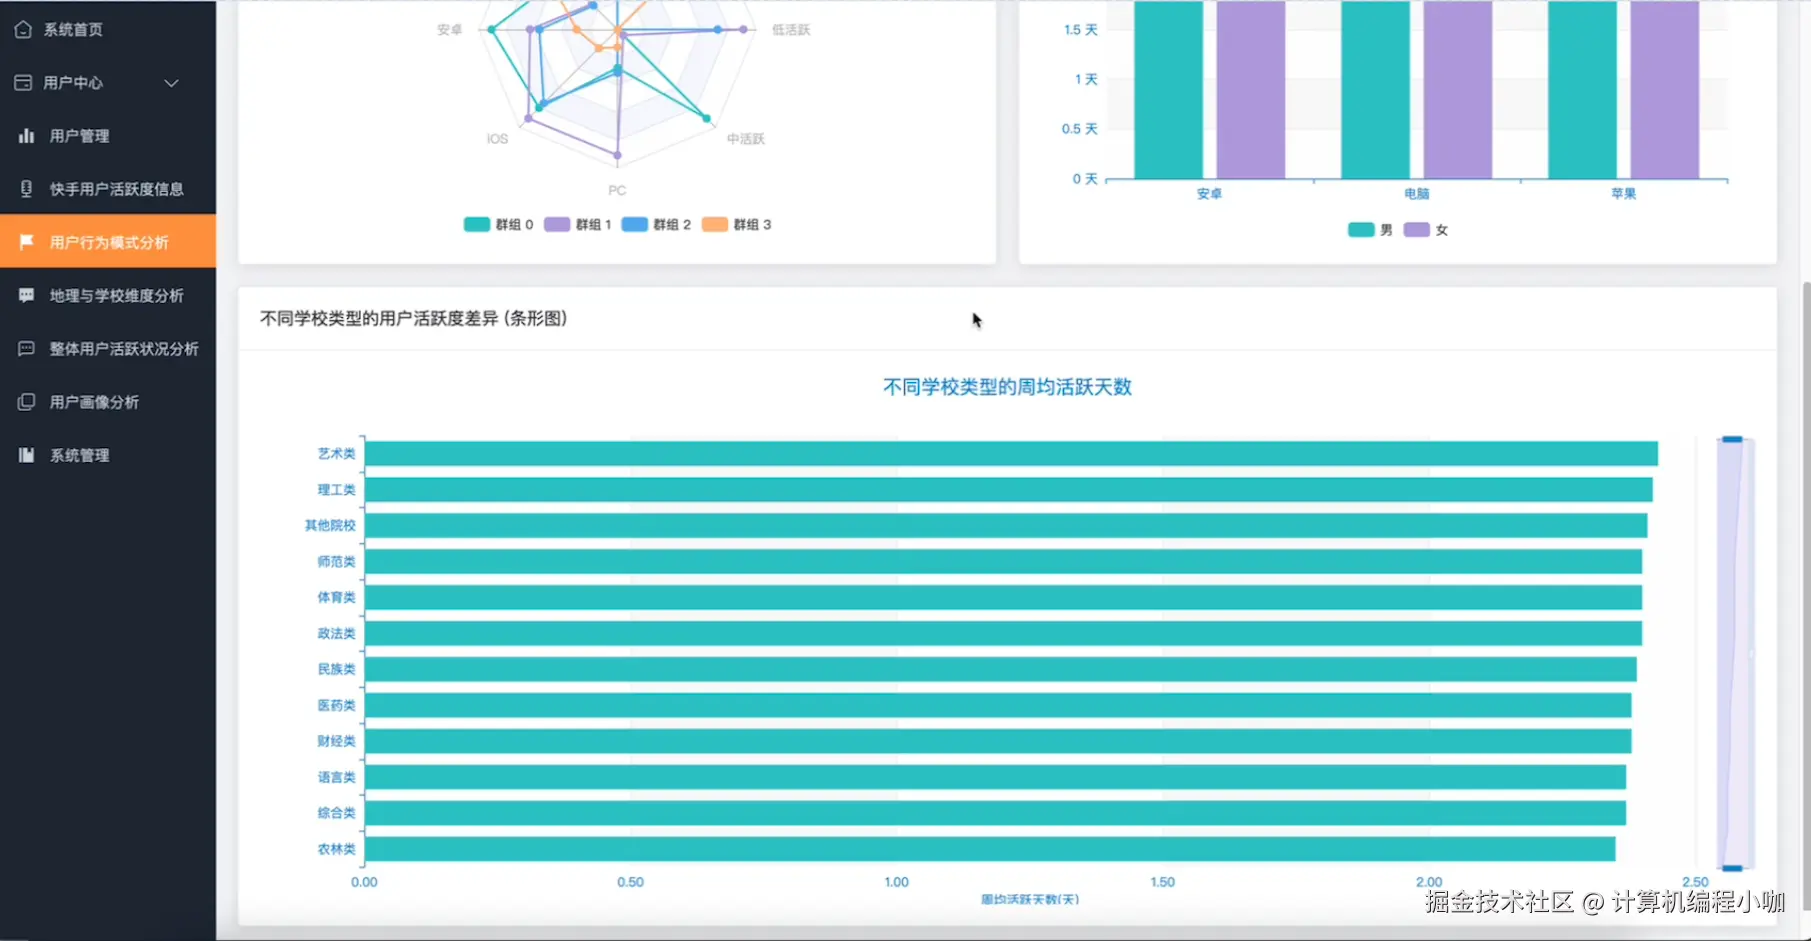Toggle 群组 3 legend in radar chart
This screenshot has height=941, width=1811.
(736, 224)
